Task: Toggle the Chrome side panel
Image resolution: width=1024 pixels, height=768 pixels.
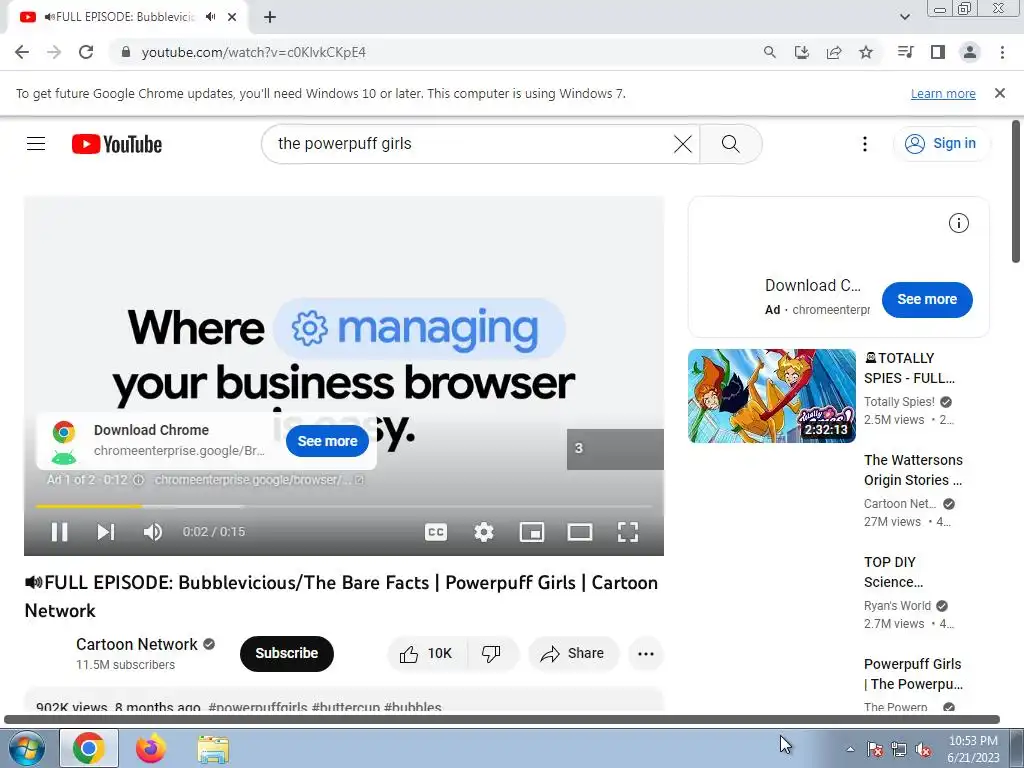Action: (x=938, y=52)
